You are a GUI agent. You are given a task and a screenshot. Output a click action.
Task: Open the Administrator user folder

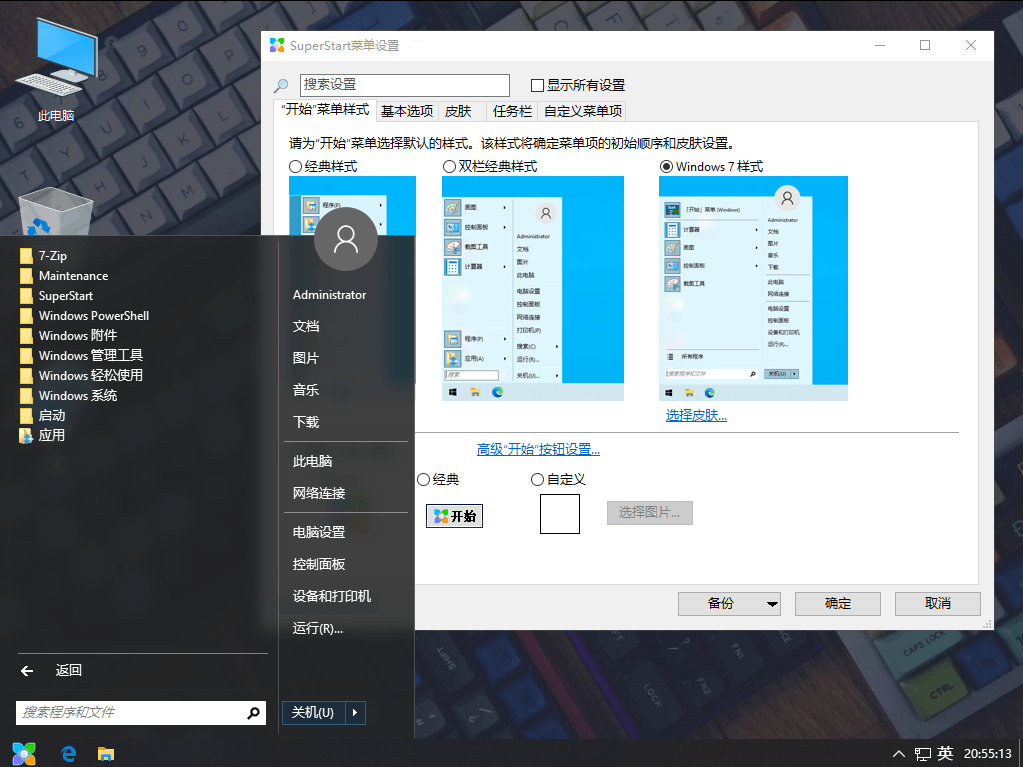click(329, 295)
